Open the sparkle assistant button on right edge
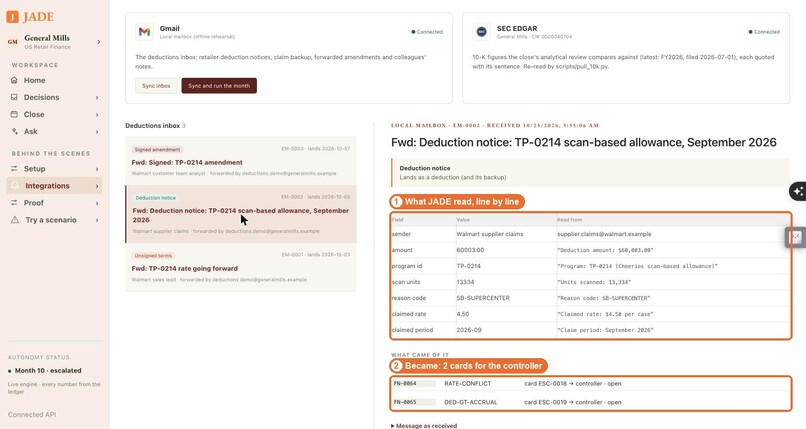806x429 pixels. click(x=798, y=191)
